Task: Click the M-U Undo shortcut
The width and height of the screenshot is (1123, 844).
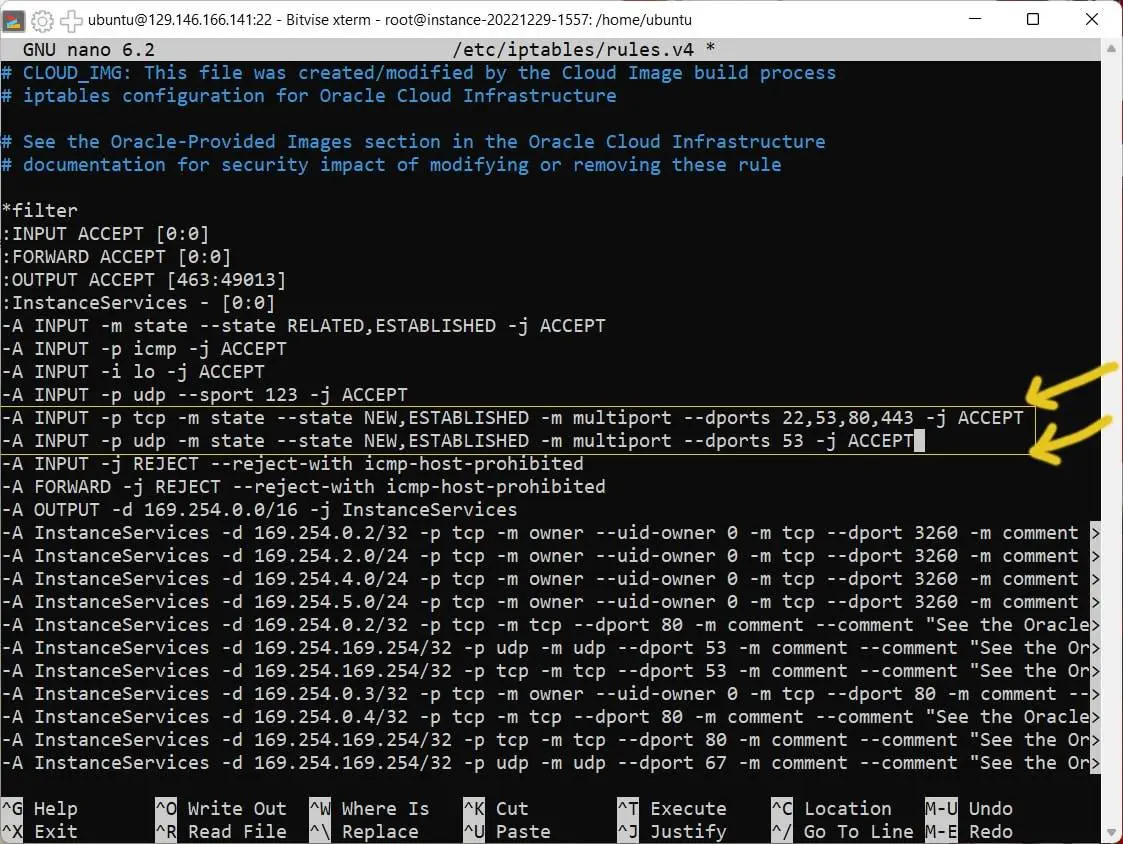Action: [969, 808]
